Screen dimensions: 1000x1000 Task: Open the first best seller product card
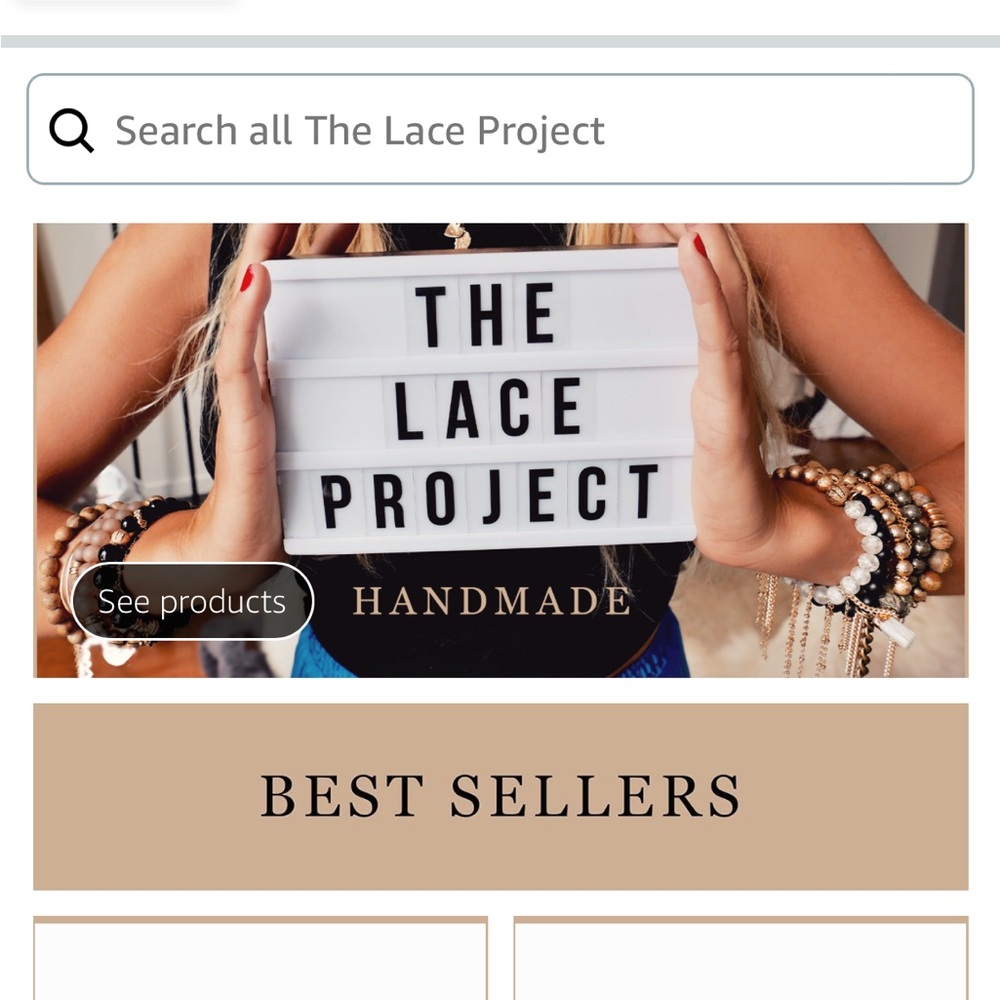pyautogui.click(x=260, y=958)
